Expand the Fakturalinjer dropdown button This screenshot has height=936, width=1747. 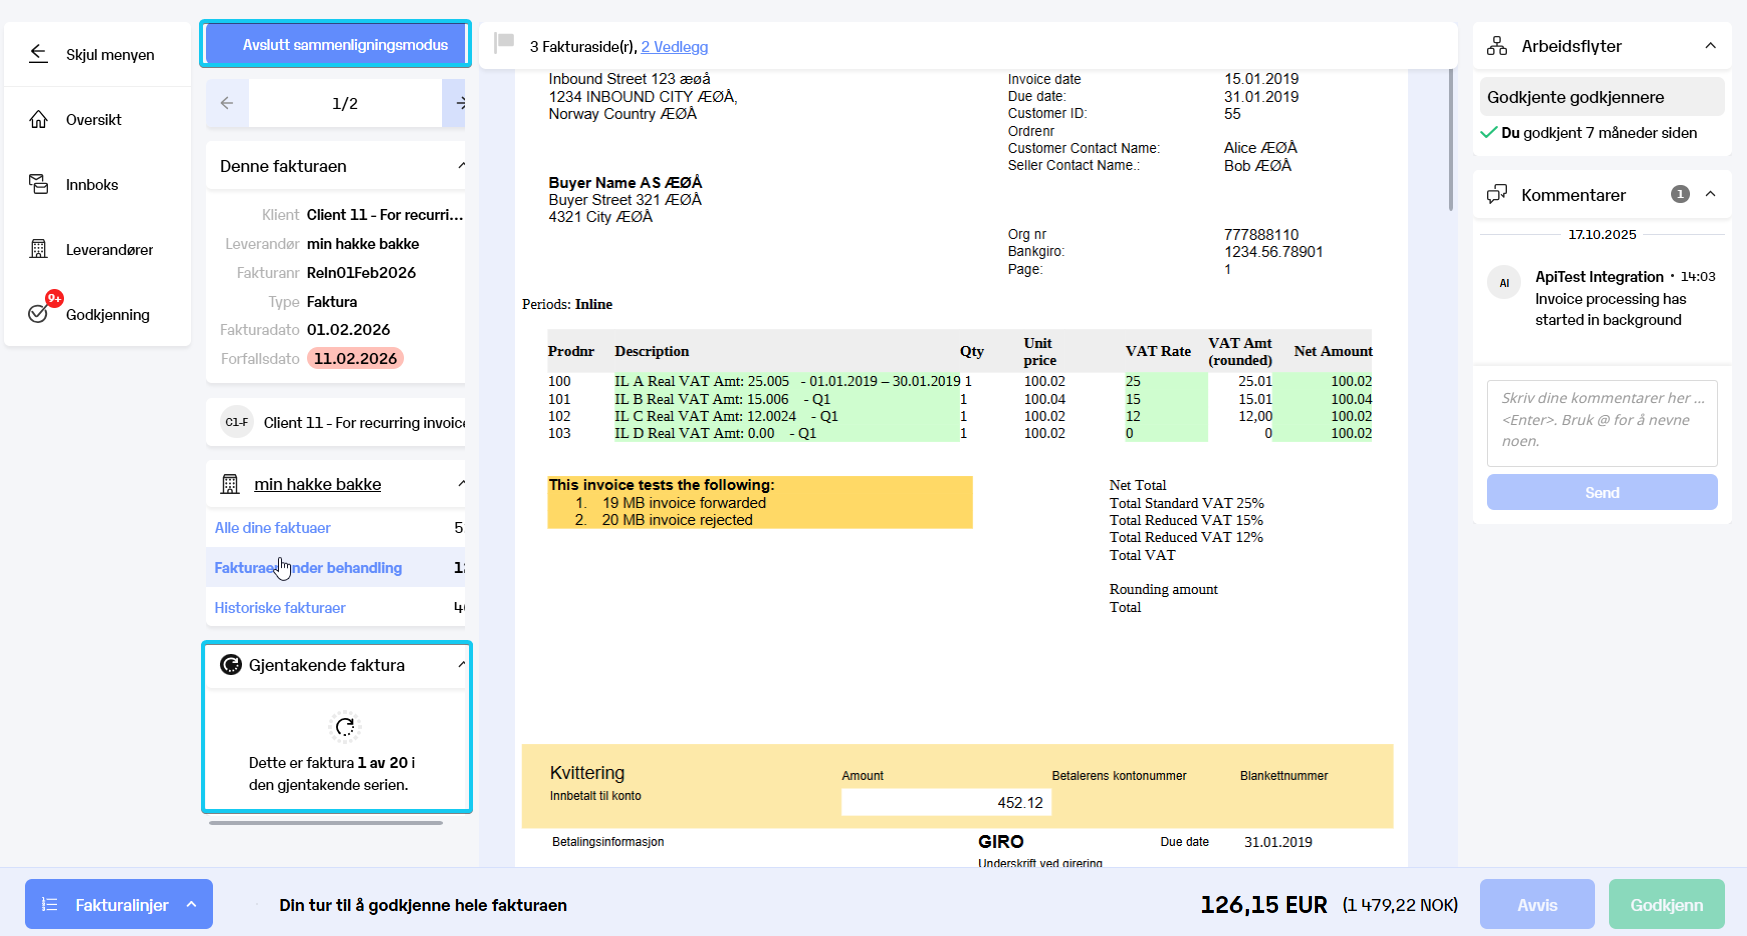tap(119, 904)
